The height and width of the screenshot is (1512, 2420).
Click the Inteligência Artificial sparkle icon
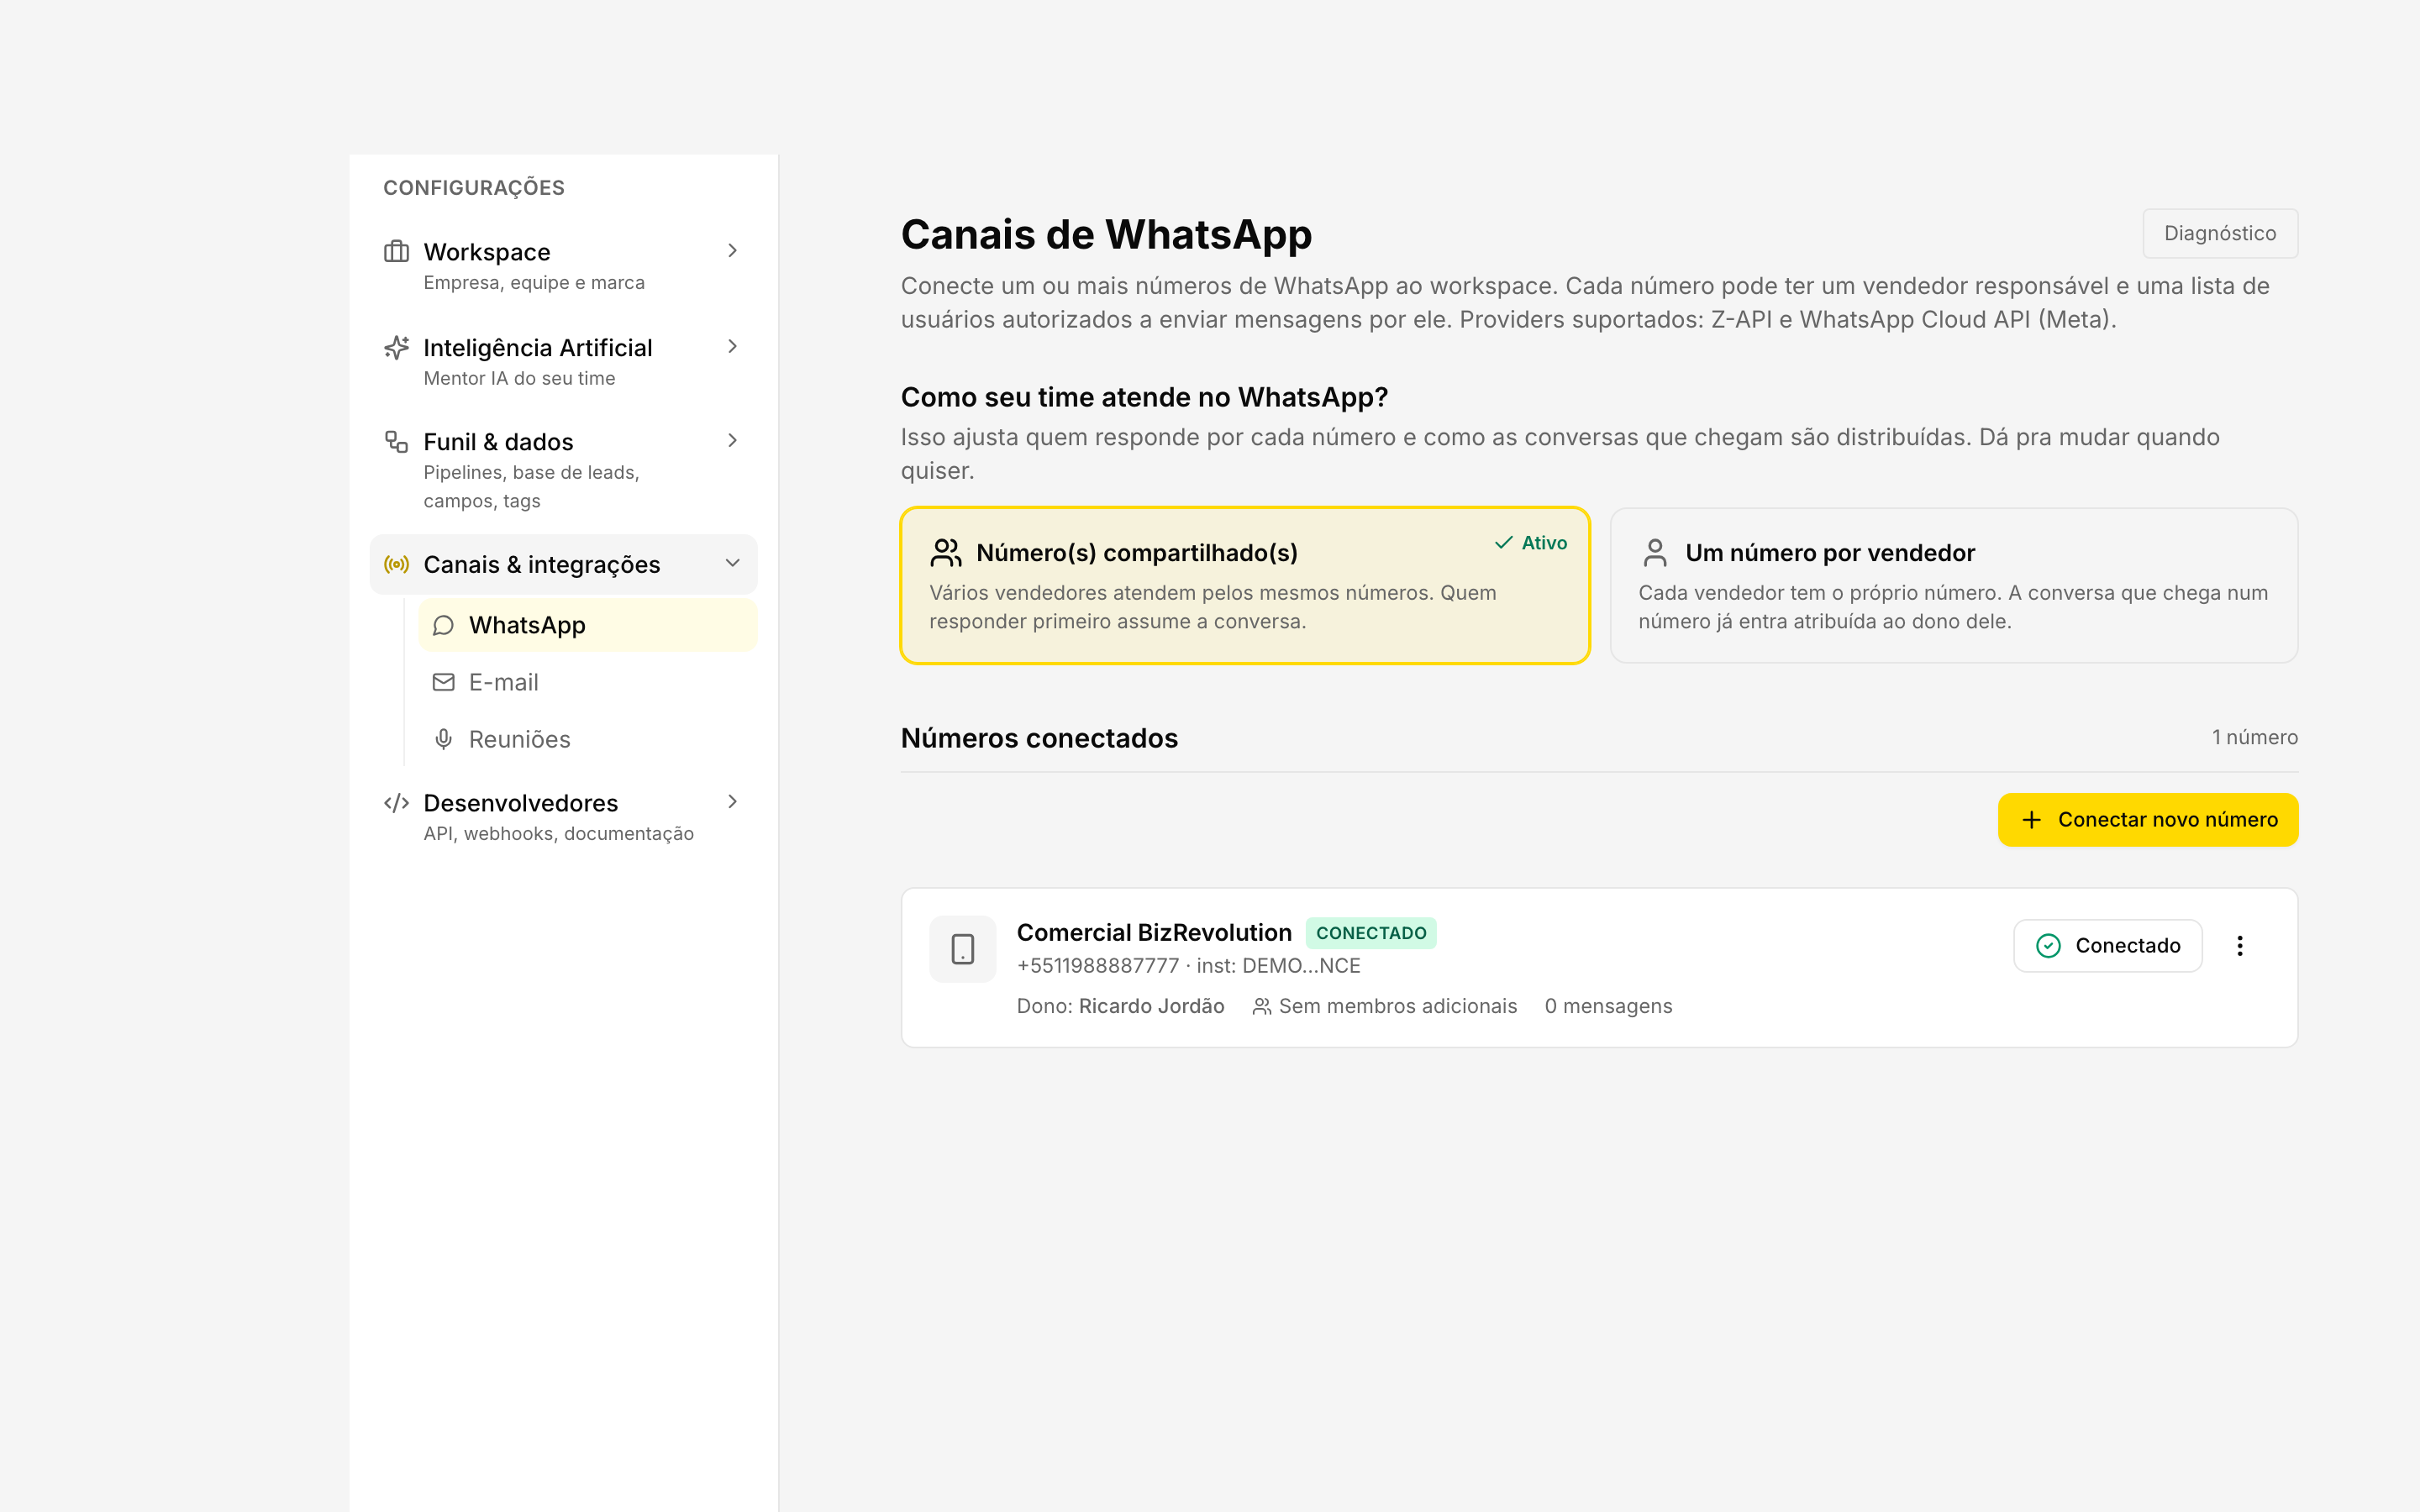pyautogui.click(x=397, y=347)
